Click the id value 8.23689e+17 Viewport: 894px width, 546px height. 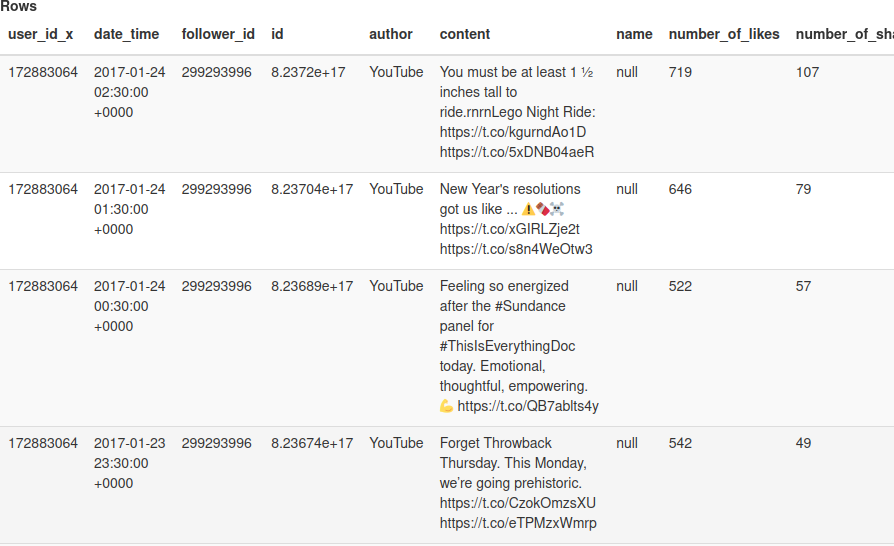pyautogui.click(x=312, y=286)
